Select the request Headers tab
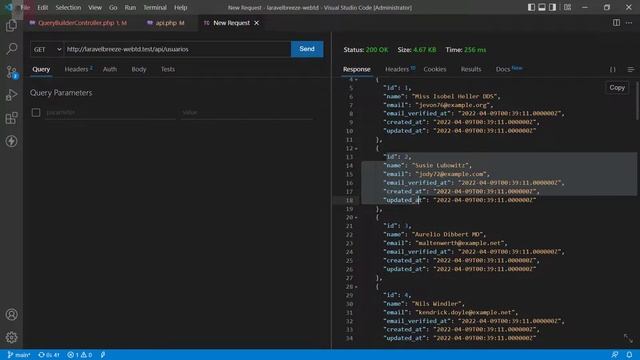The image size is (640, 360). coord(78,69)
